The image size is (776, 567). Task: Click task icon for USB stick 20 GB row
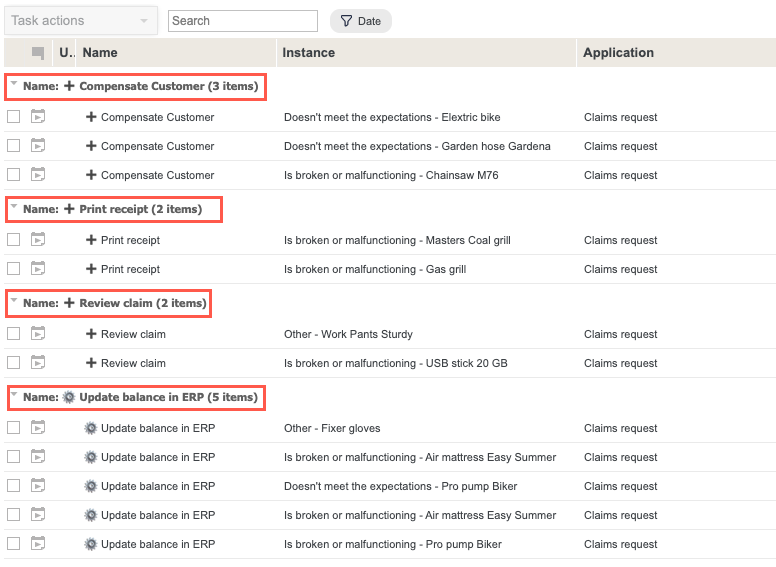pos(38,363)
